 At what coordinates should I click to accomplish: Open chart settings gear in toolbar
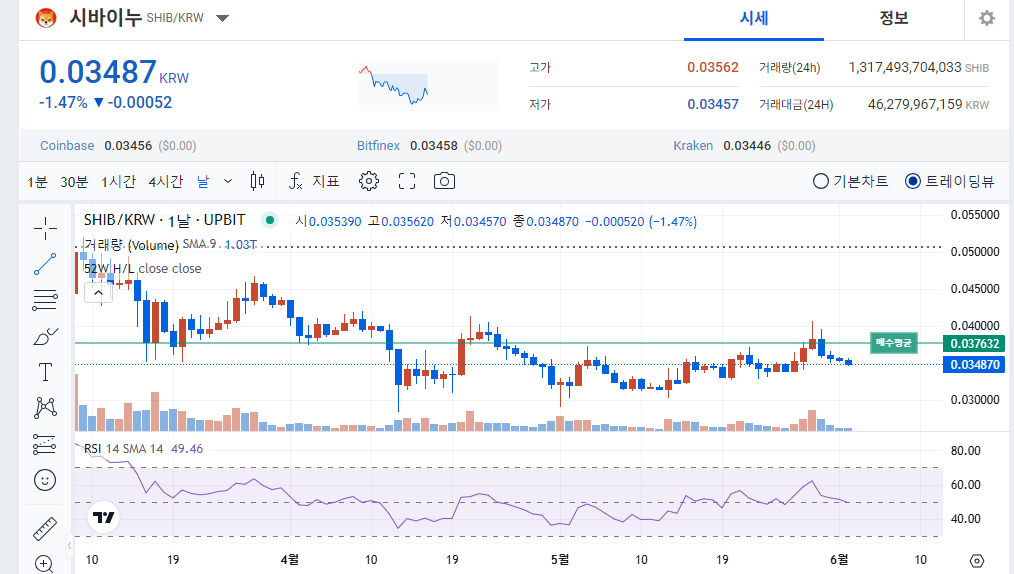[x=369, y=182]
